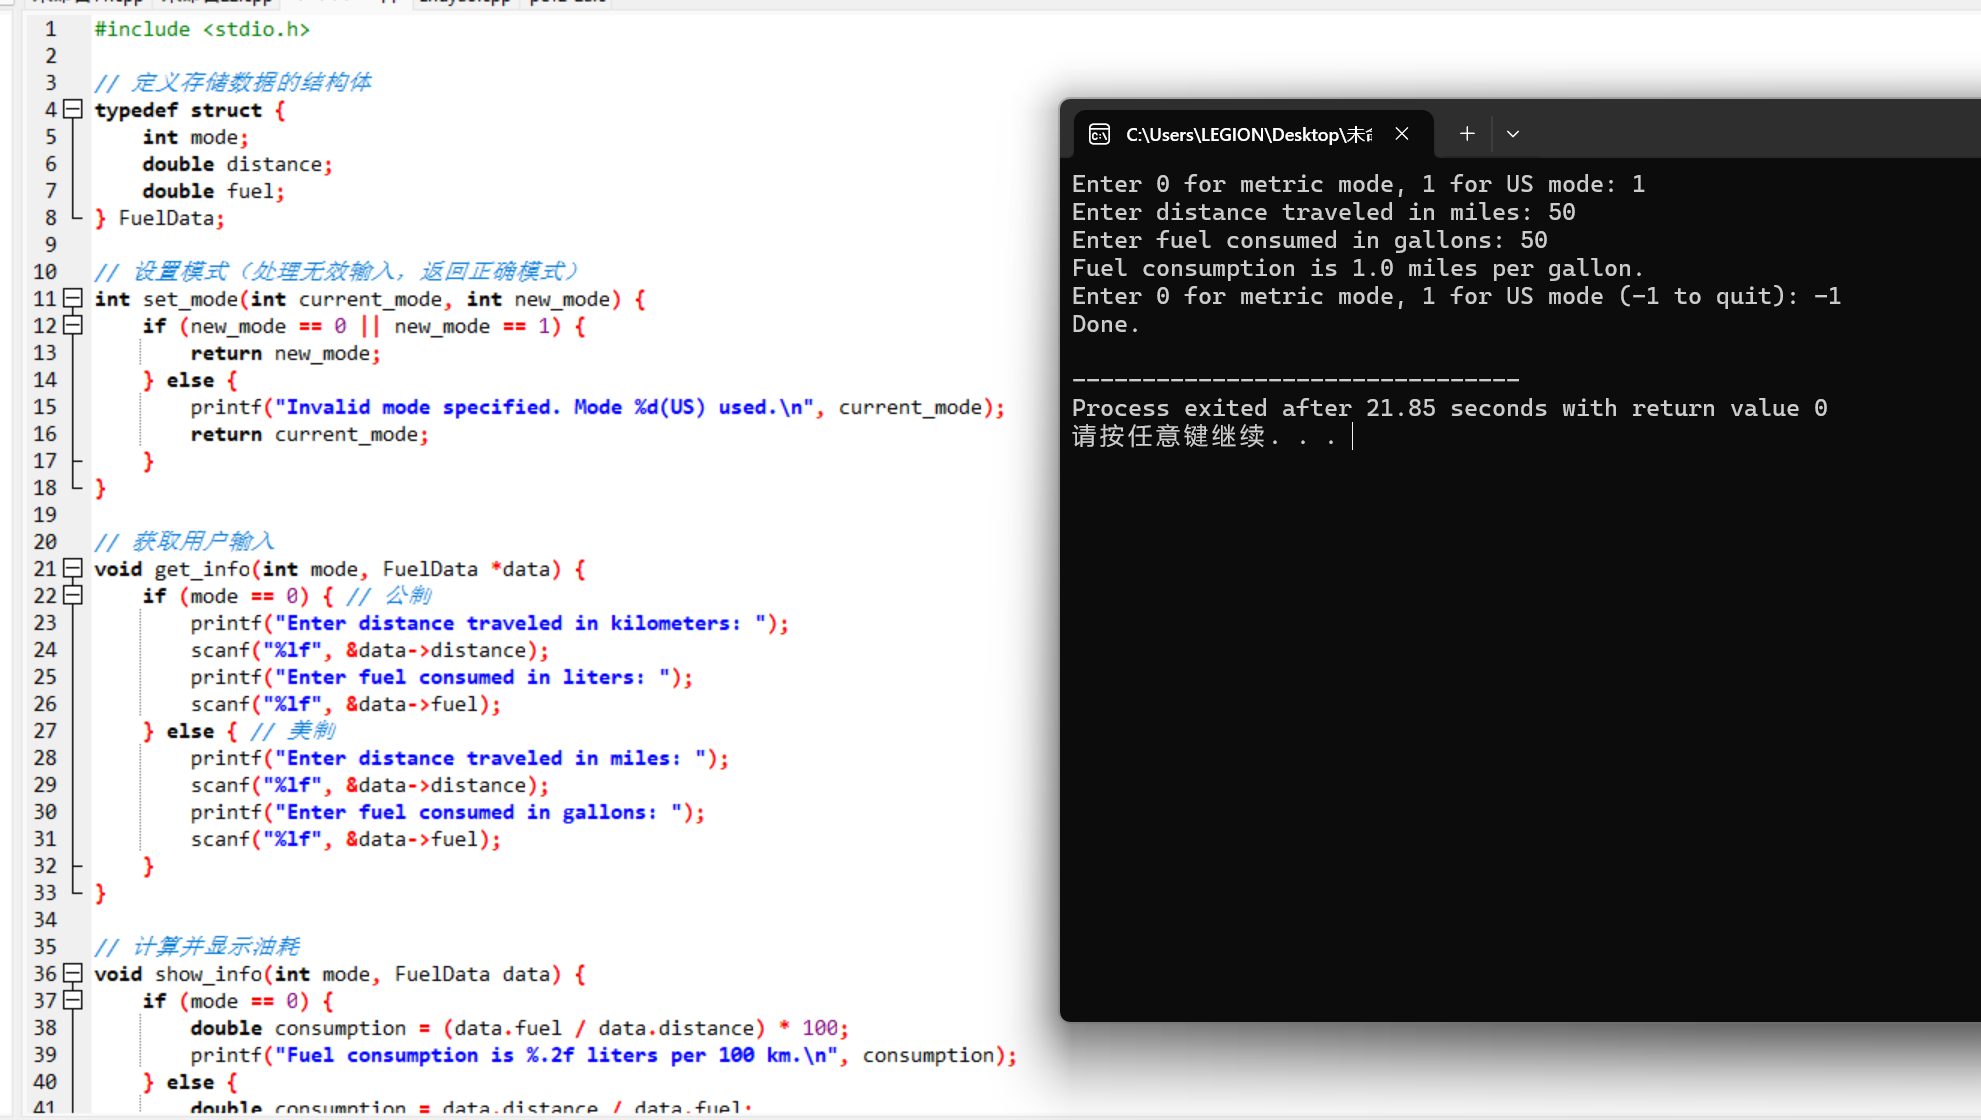This screenshot has height=1120, width=1981.
Task: Collapse the show_info function fold at line 36
Action: (73, 973)
